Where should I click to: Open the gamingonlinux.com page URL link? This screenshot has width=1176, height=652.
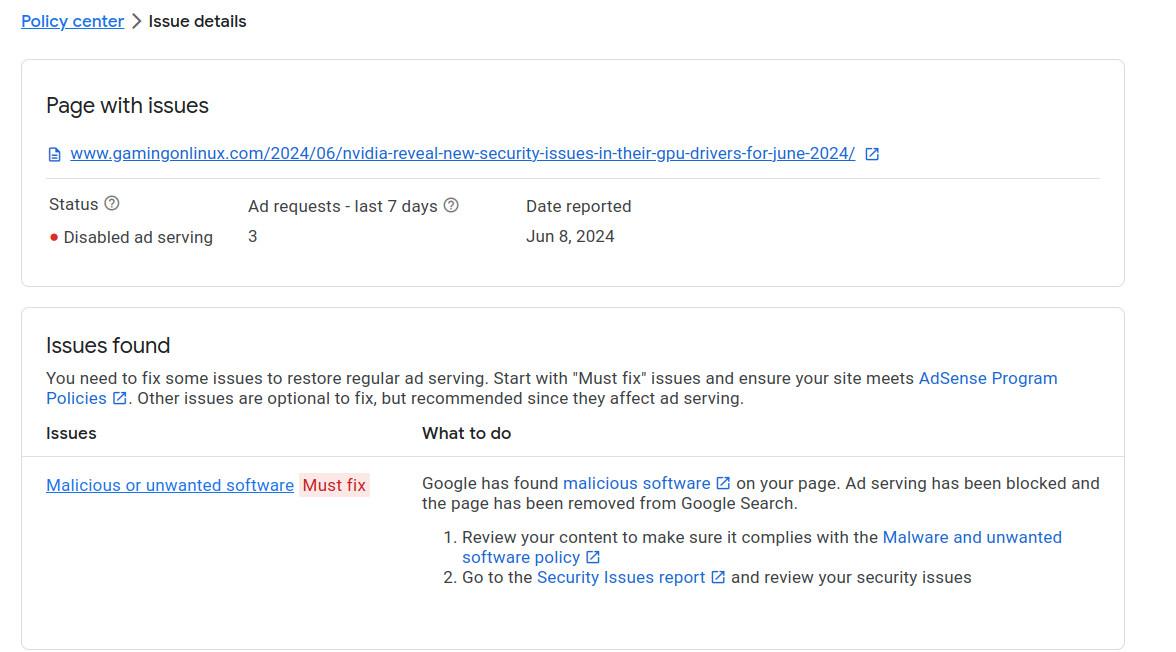[462, 153]
